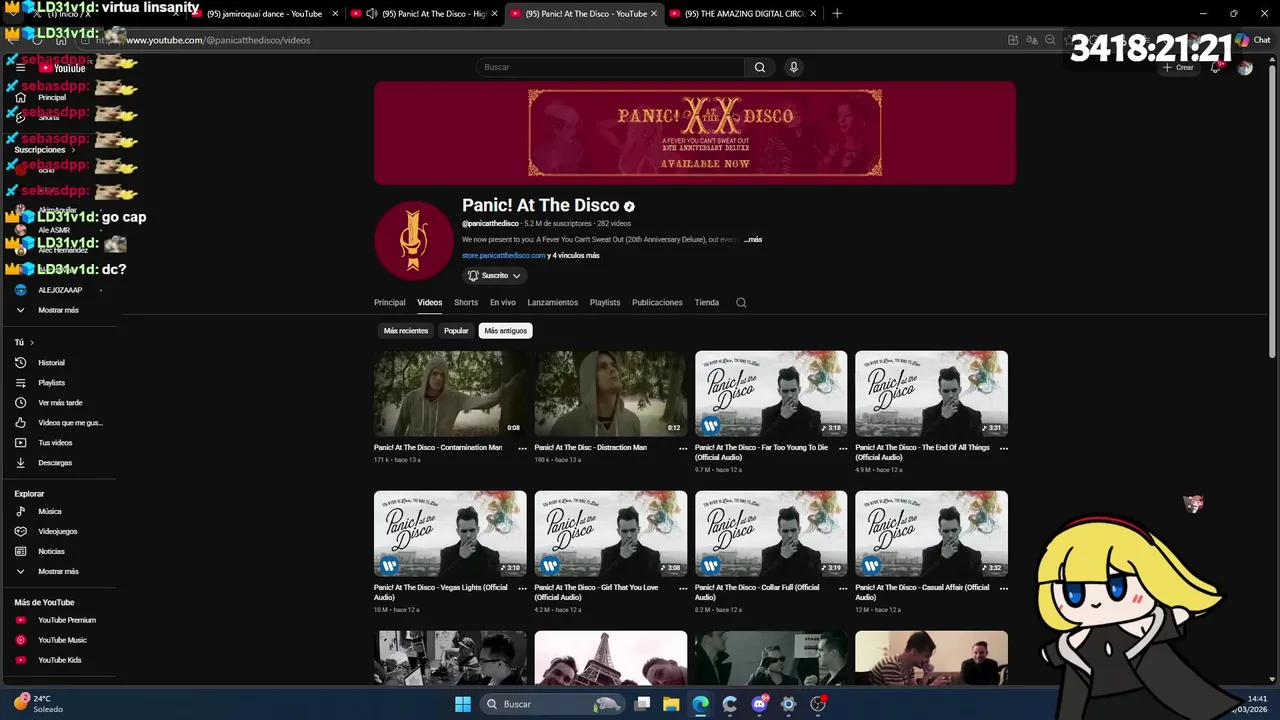Open Descargas in sidebar
Image resolution: width=1280 pixels, height=720 pixels.
[60, 462]
